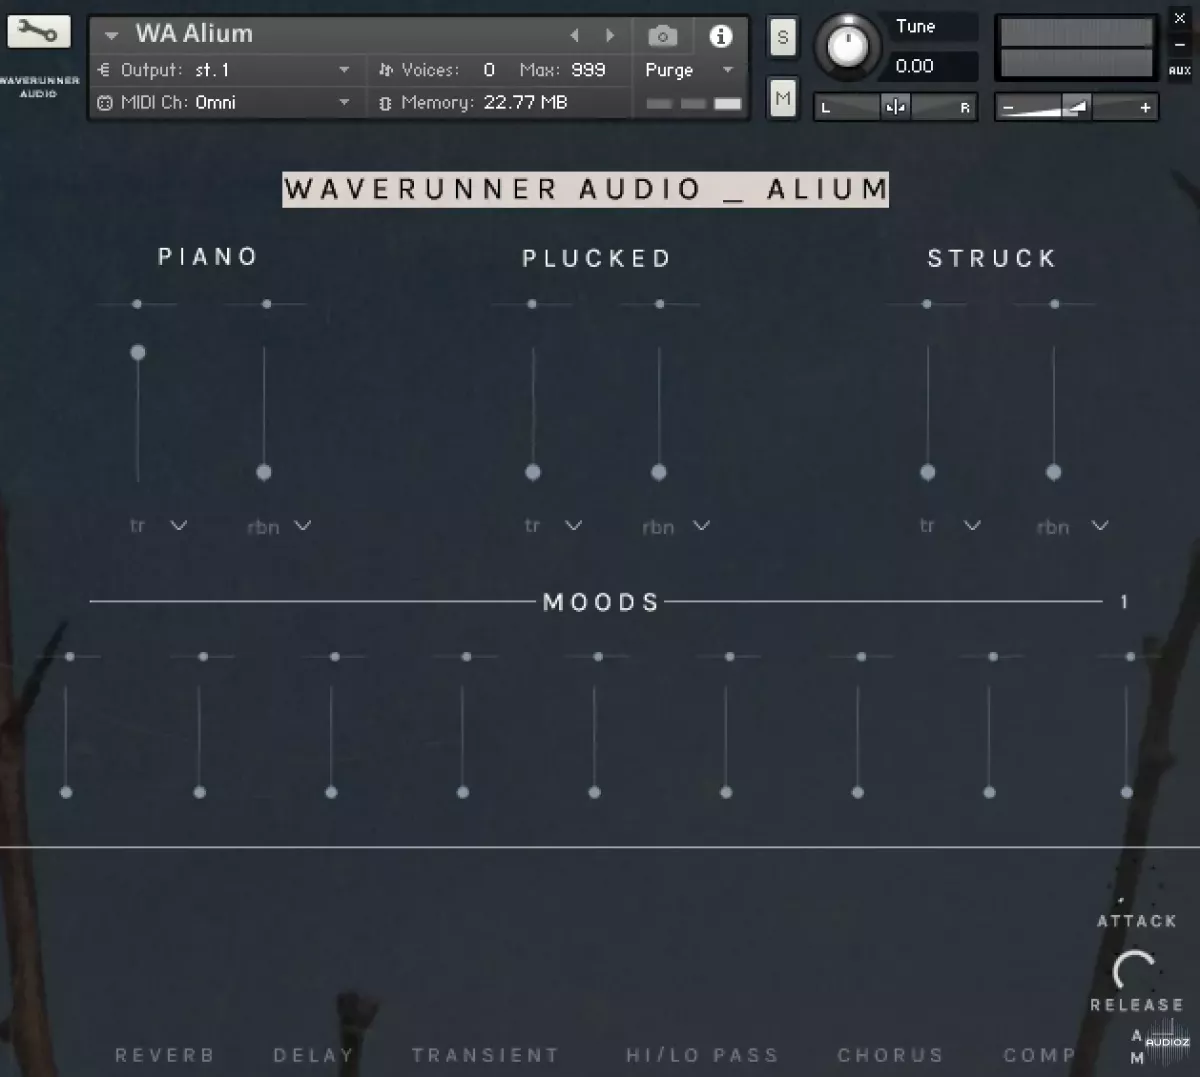This screenshot has width=1200, height=1077.
Task: Click the camera snapshot icon
Action: (662, 37)
